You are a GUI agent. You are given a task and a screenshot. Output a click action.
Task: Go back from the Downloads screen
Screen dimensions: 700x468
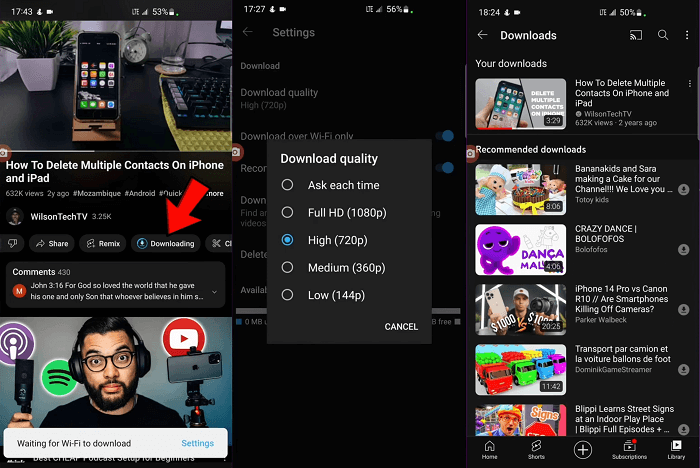(x=482, y=35)
